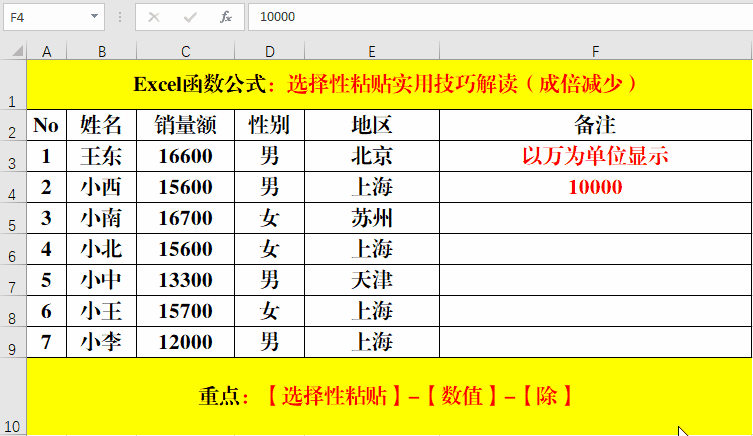753x436 pixels.
Task: Click the footer note '重点：【选择性粘贴】'
Action: pyautogui.click(x=389, y=396)
